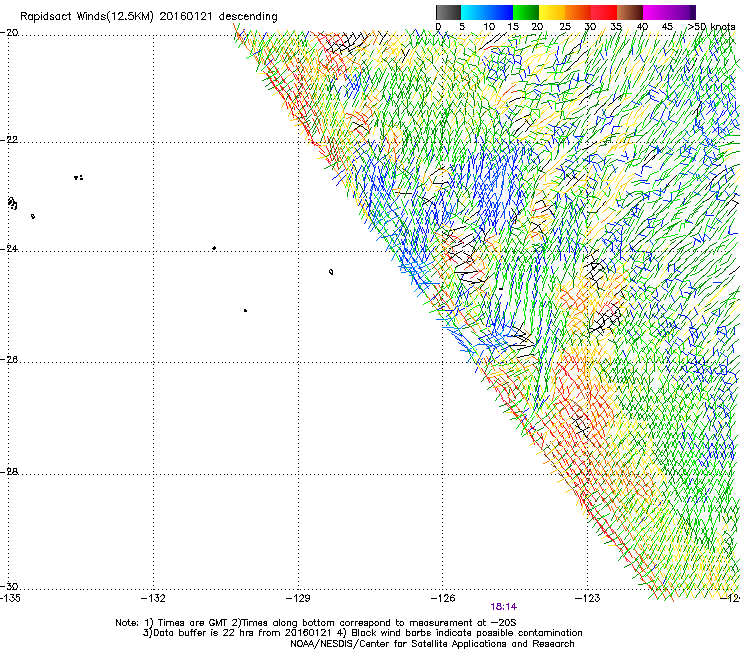The width and height of the screenshot is (740, 650).
Task: Click the word 'descending' in the title
Action: pyautogui.click(x=248, y=17)
